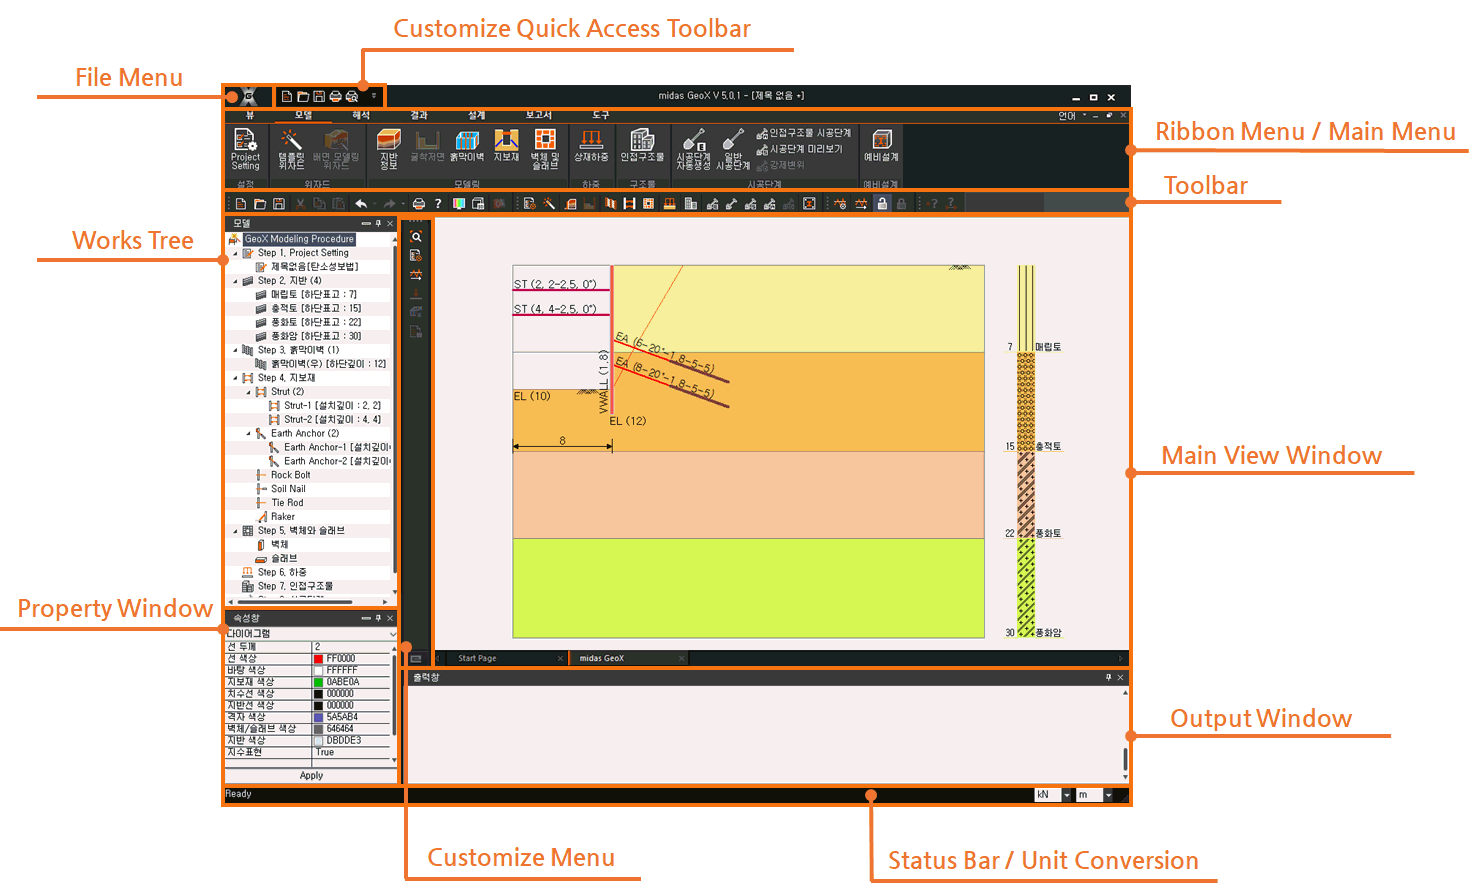Click the Save icon in quick access toolbar
The height and width of the screenshot is (889, 1472).
[319, 97]
